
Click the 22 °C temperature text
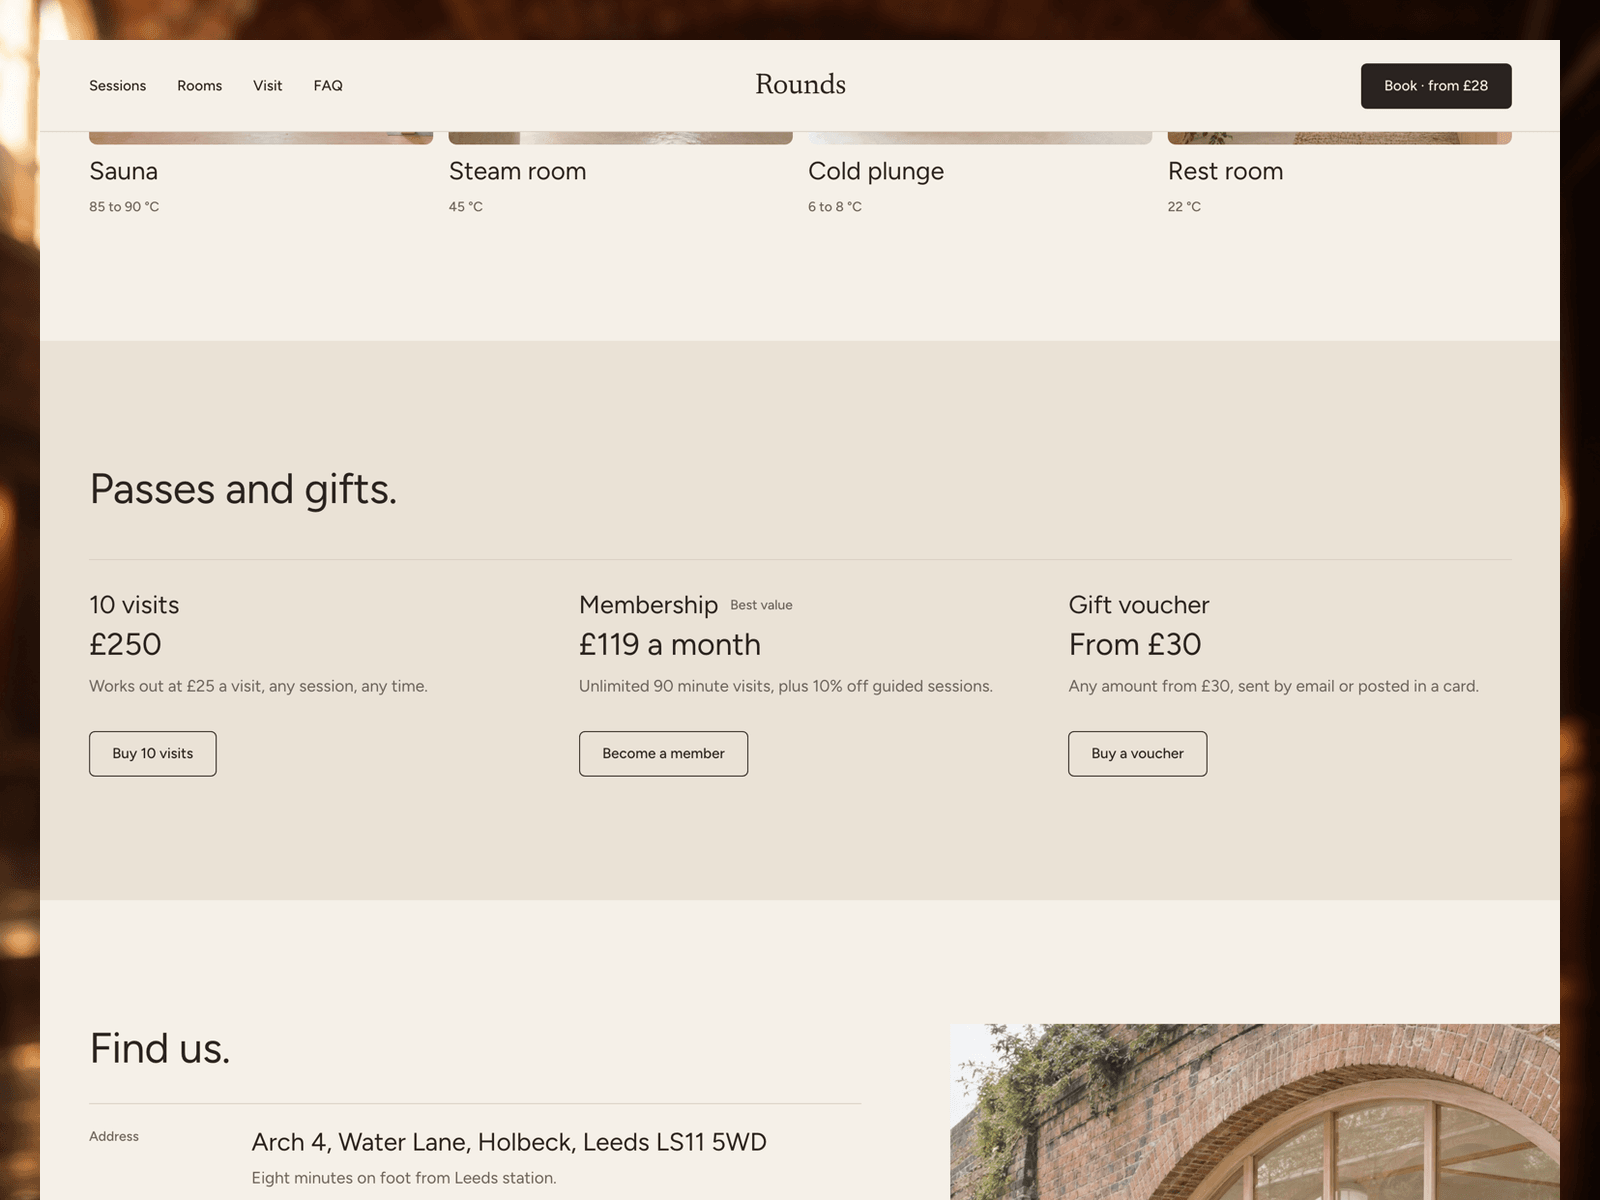coord(1184,207)
